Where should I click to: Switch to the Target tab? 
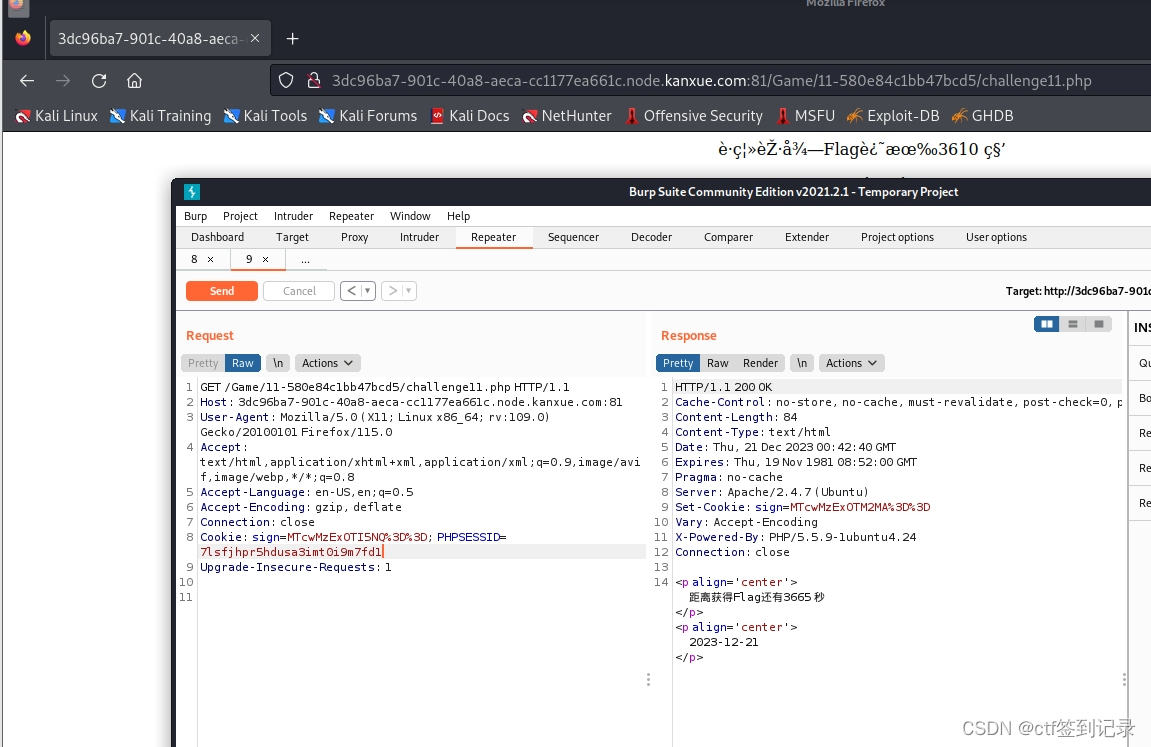(x=292, y=238)
